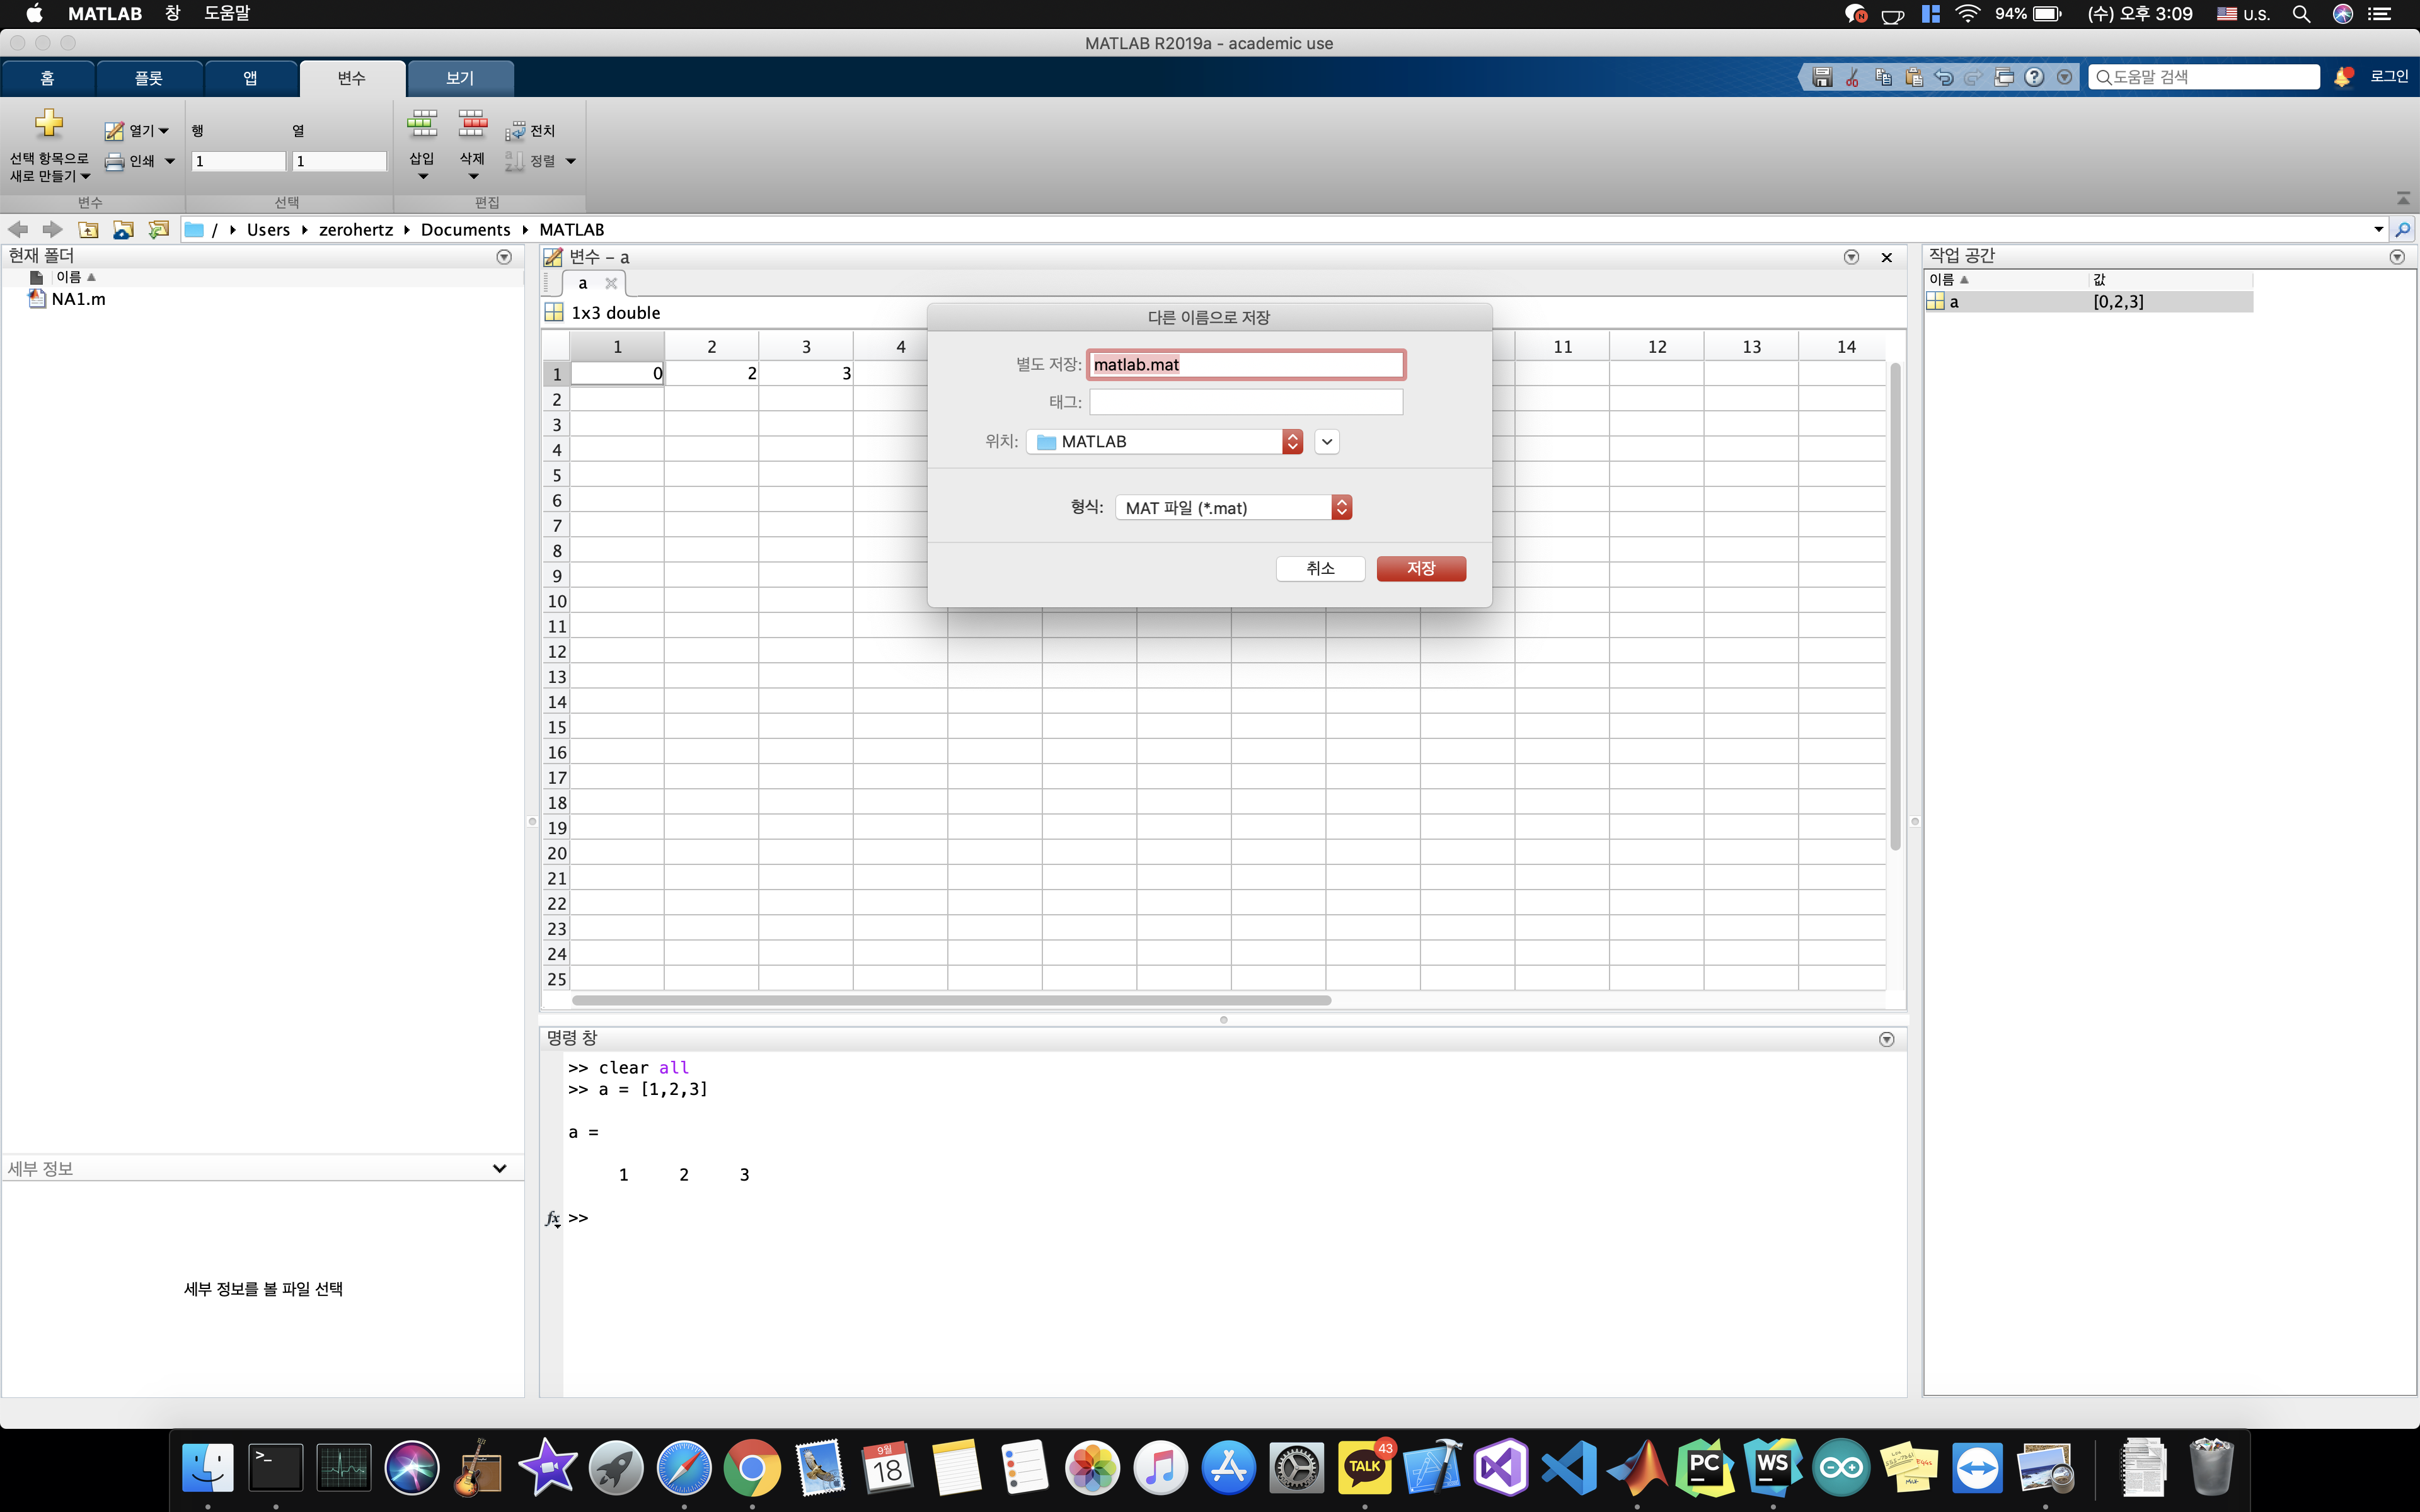2420x1512 pixels.
Task: Click the back arrow in folder toolbar
Action: pos(18,229)
